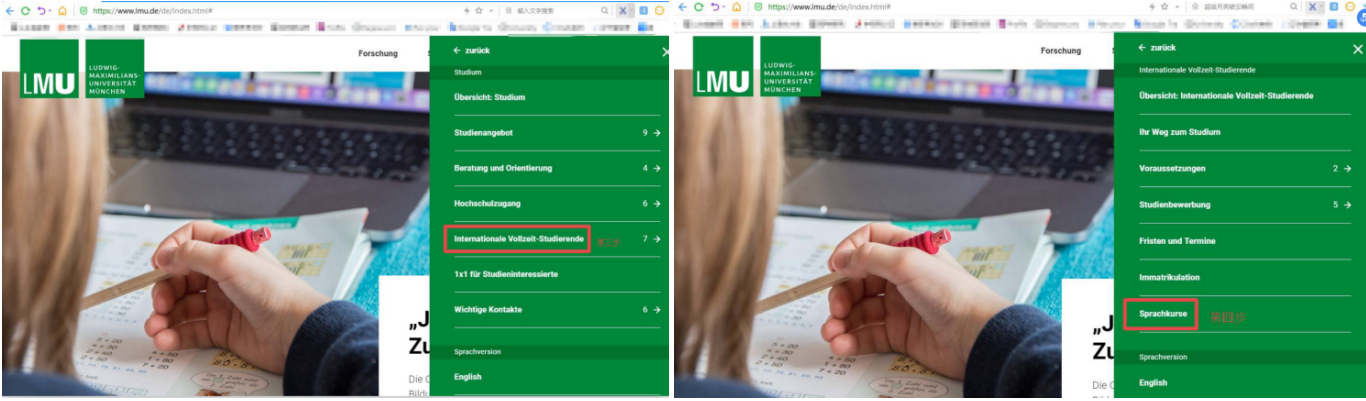1366x401 pixels.
Task: Open Internationale Vollzeit-Studierende in the Studium menu
Action: [518, 239]
